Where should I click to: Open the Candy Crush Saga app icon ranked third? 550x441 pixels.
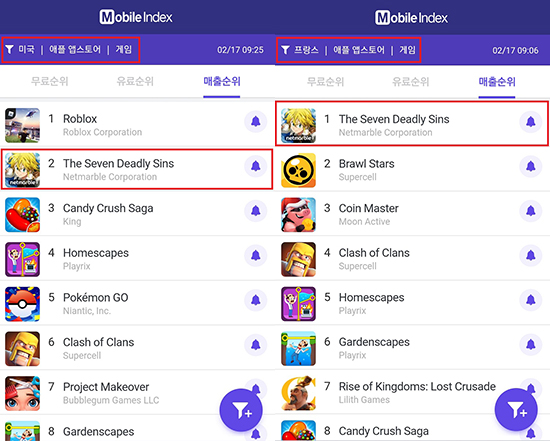[x=22, y=215]
